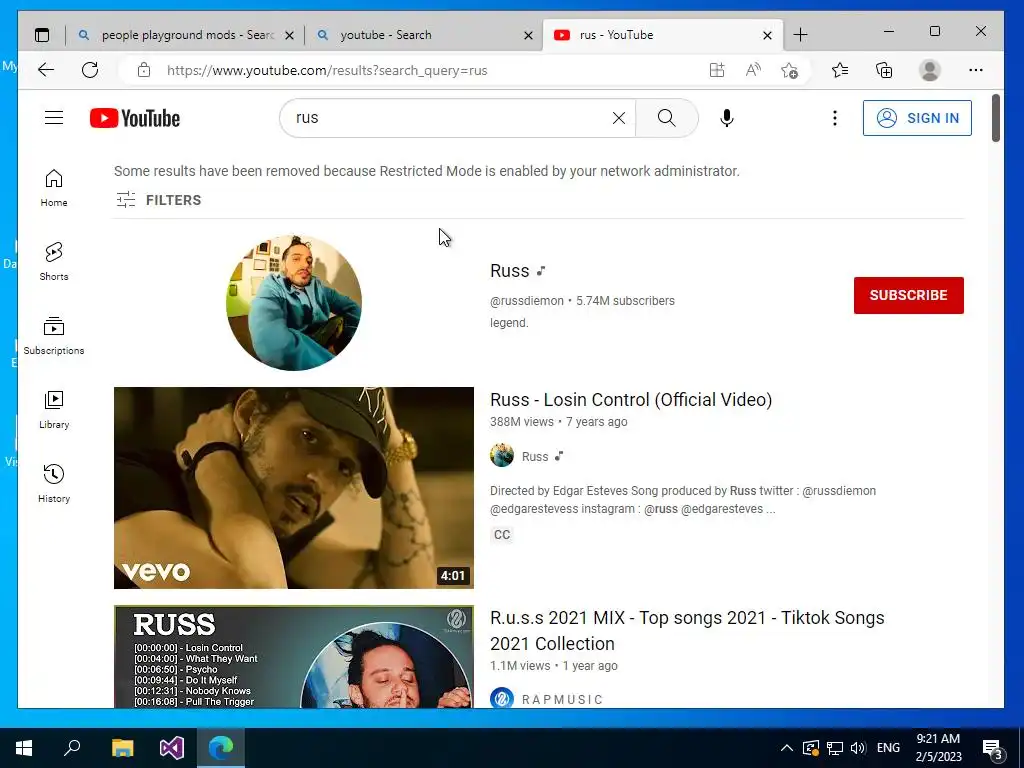1024x768 pixels.
Task: Open notification center icon
Action: coord(993,748)
